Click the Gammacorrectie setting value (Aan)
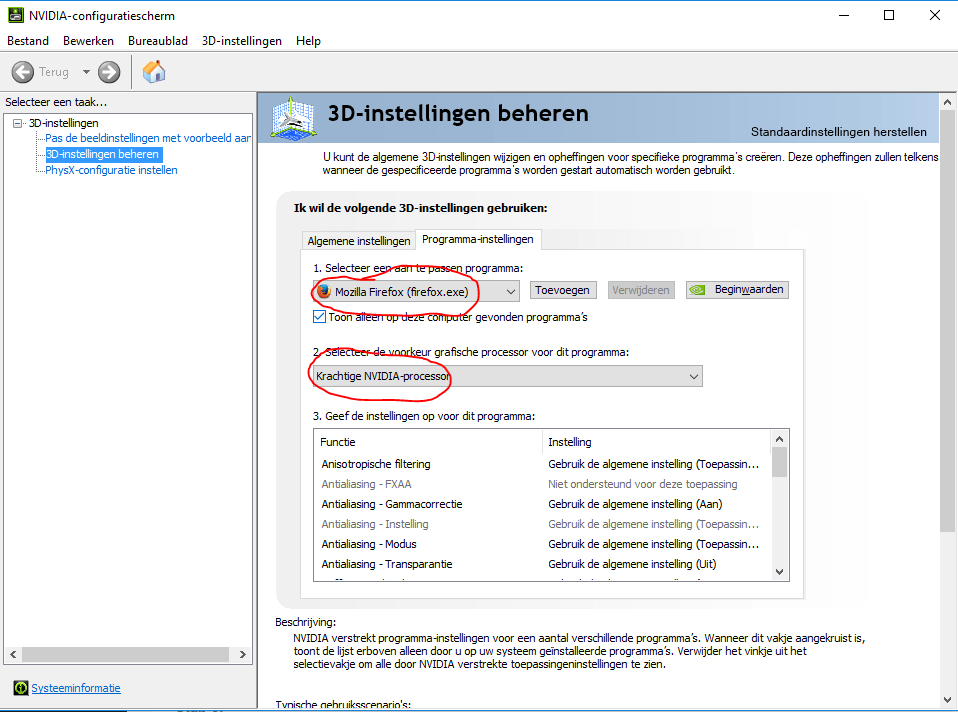Viewport: 958px width, 712px height. (635, 504)
